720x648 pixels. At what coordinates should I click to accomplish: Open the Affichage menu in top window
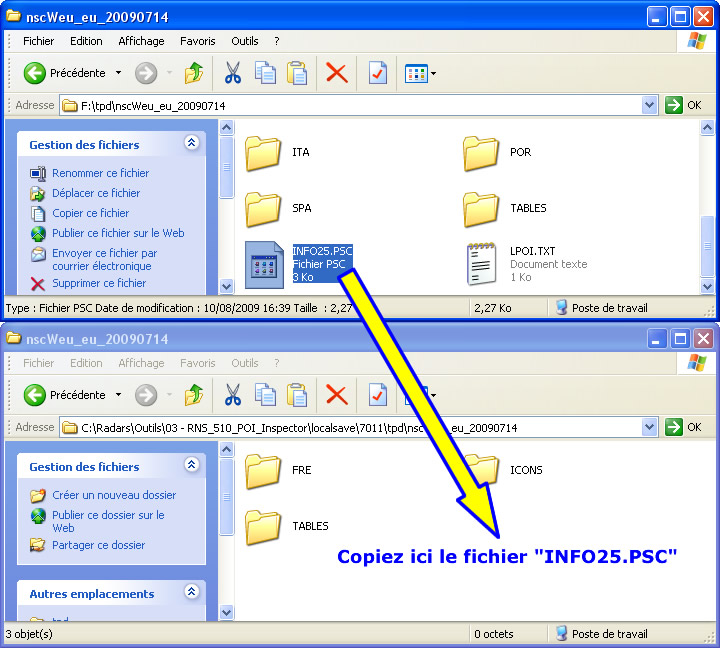pyautogui.click(x=141, y=41)
